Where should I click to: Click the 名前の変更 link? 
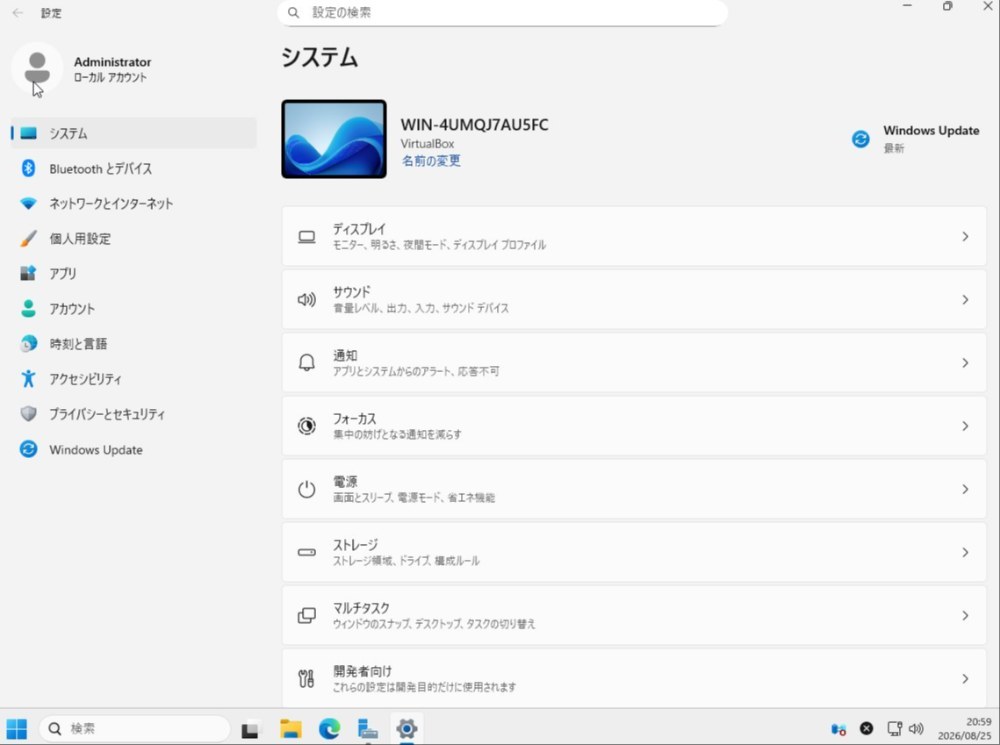pyautogui.click(x=430, y=161)
